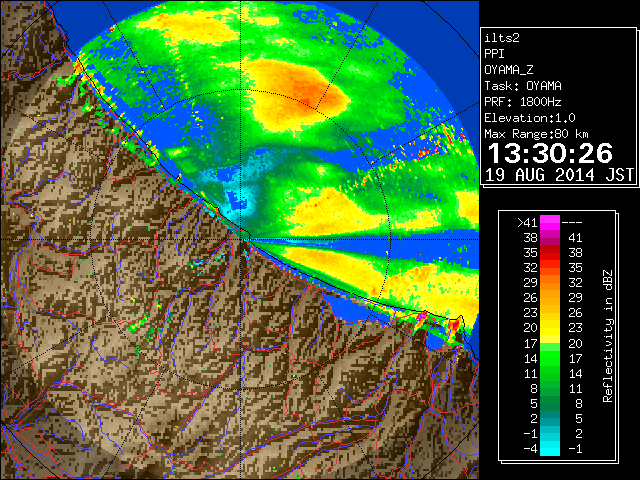Click the orange-red echo core north of radar
This screenshot has width=640, height=480.
pos(311,91)
